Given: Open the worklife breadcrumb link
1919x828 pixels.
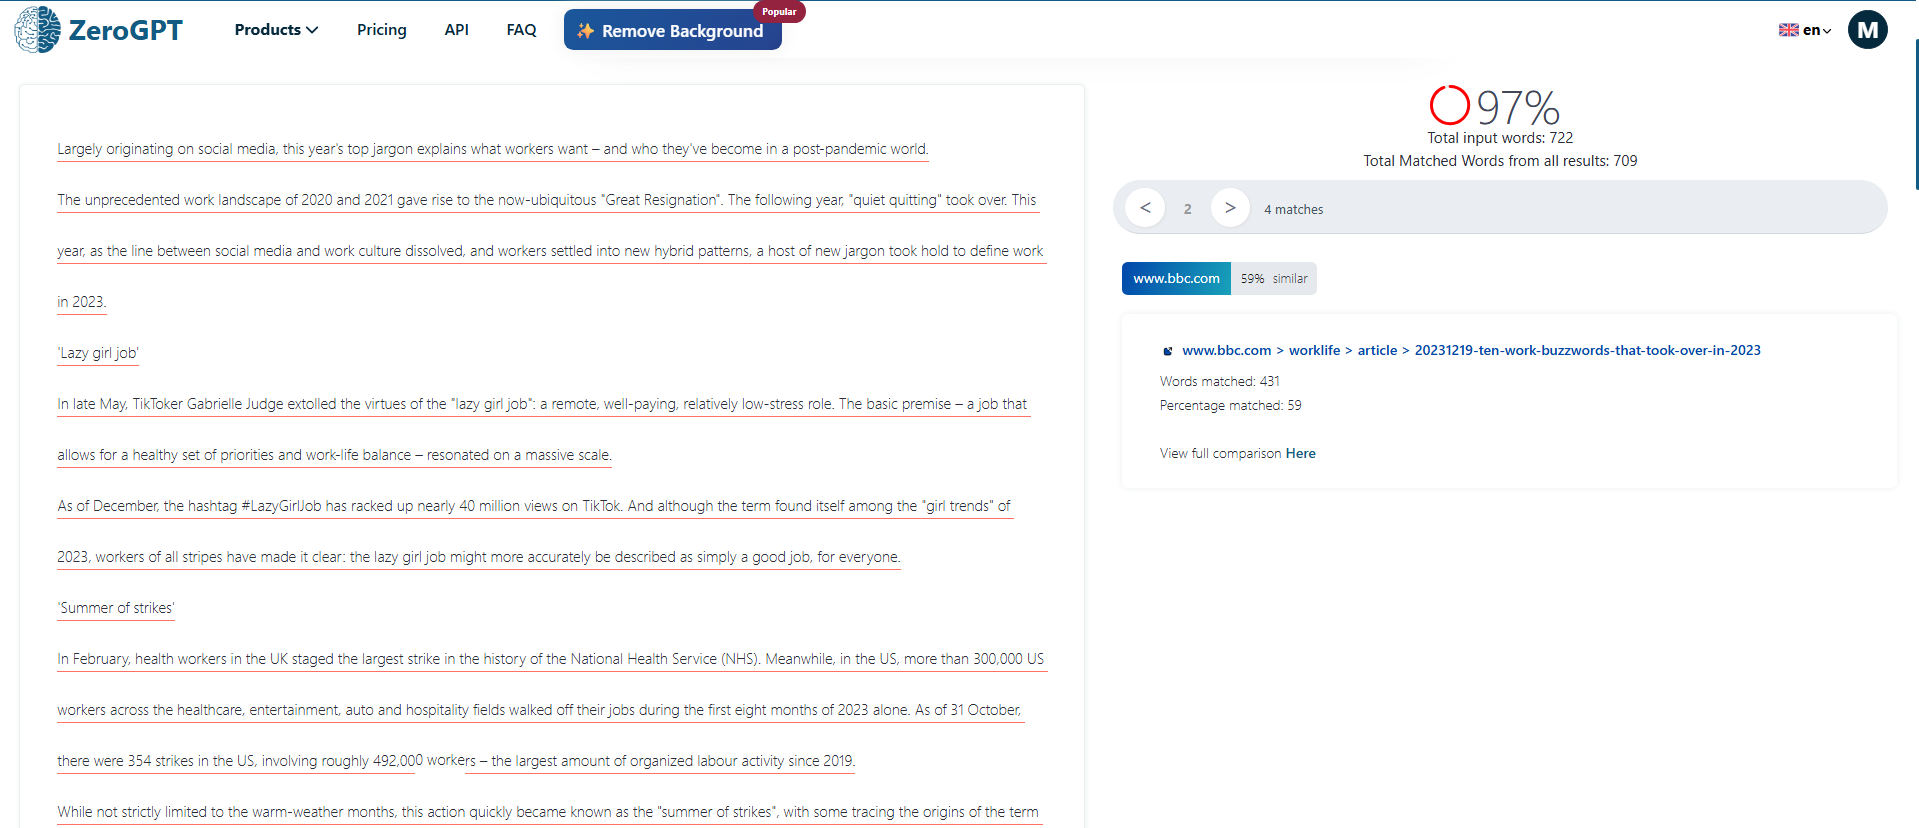Looking at the screenshot, I should pos(1314,351).
